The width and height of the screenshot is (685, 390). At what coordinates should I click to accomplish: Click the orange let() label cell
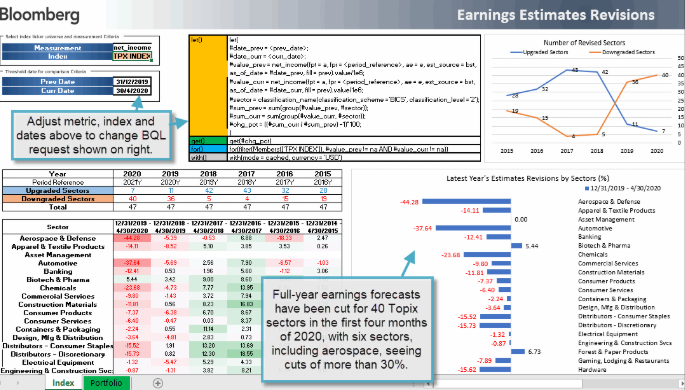208,86
